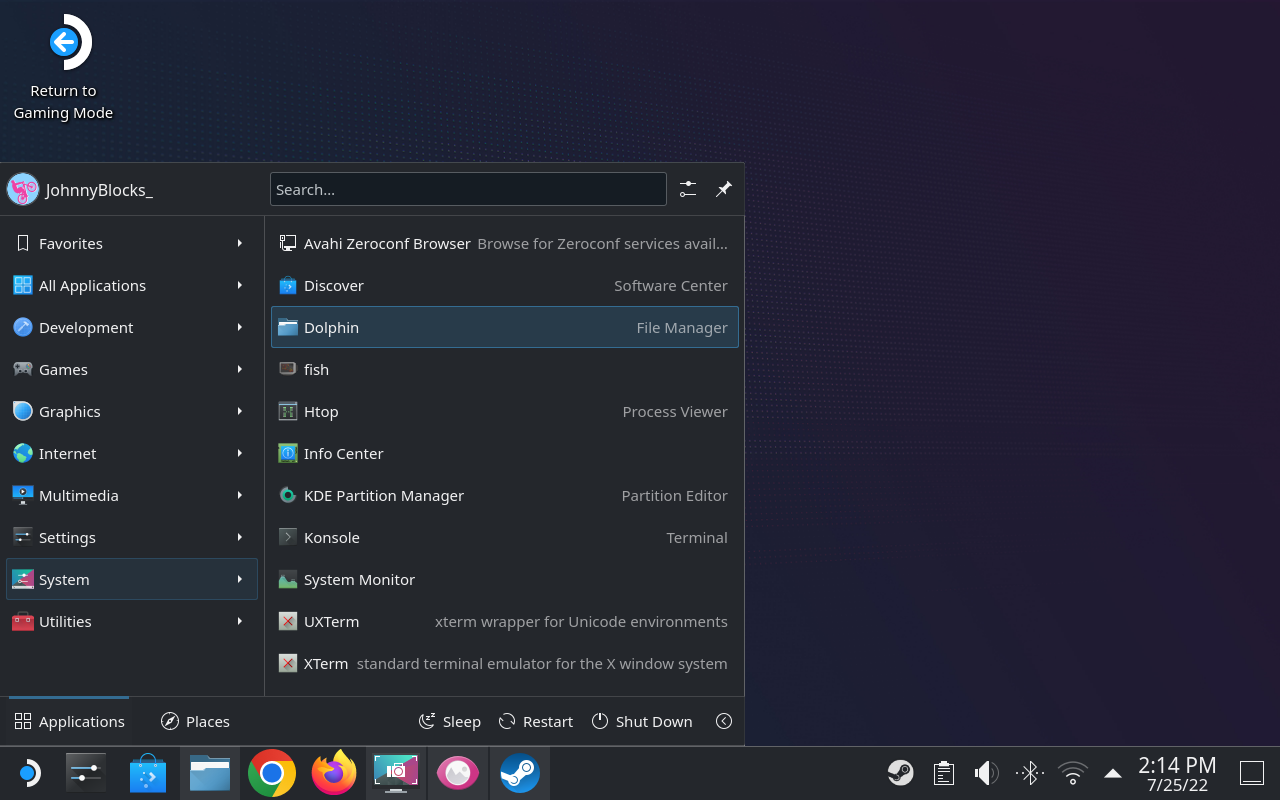Launch the UXTerm icon
1280x800 pixels.
pos(288,621)
